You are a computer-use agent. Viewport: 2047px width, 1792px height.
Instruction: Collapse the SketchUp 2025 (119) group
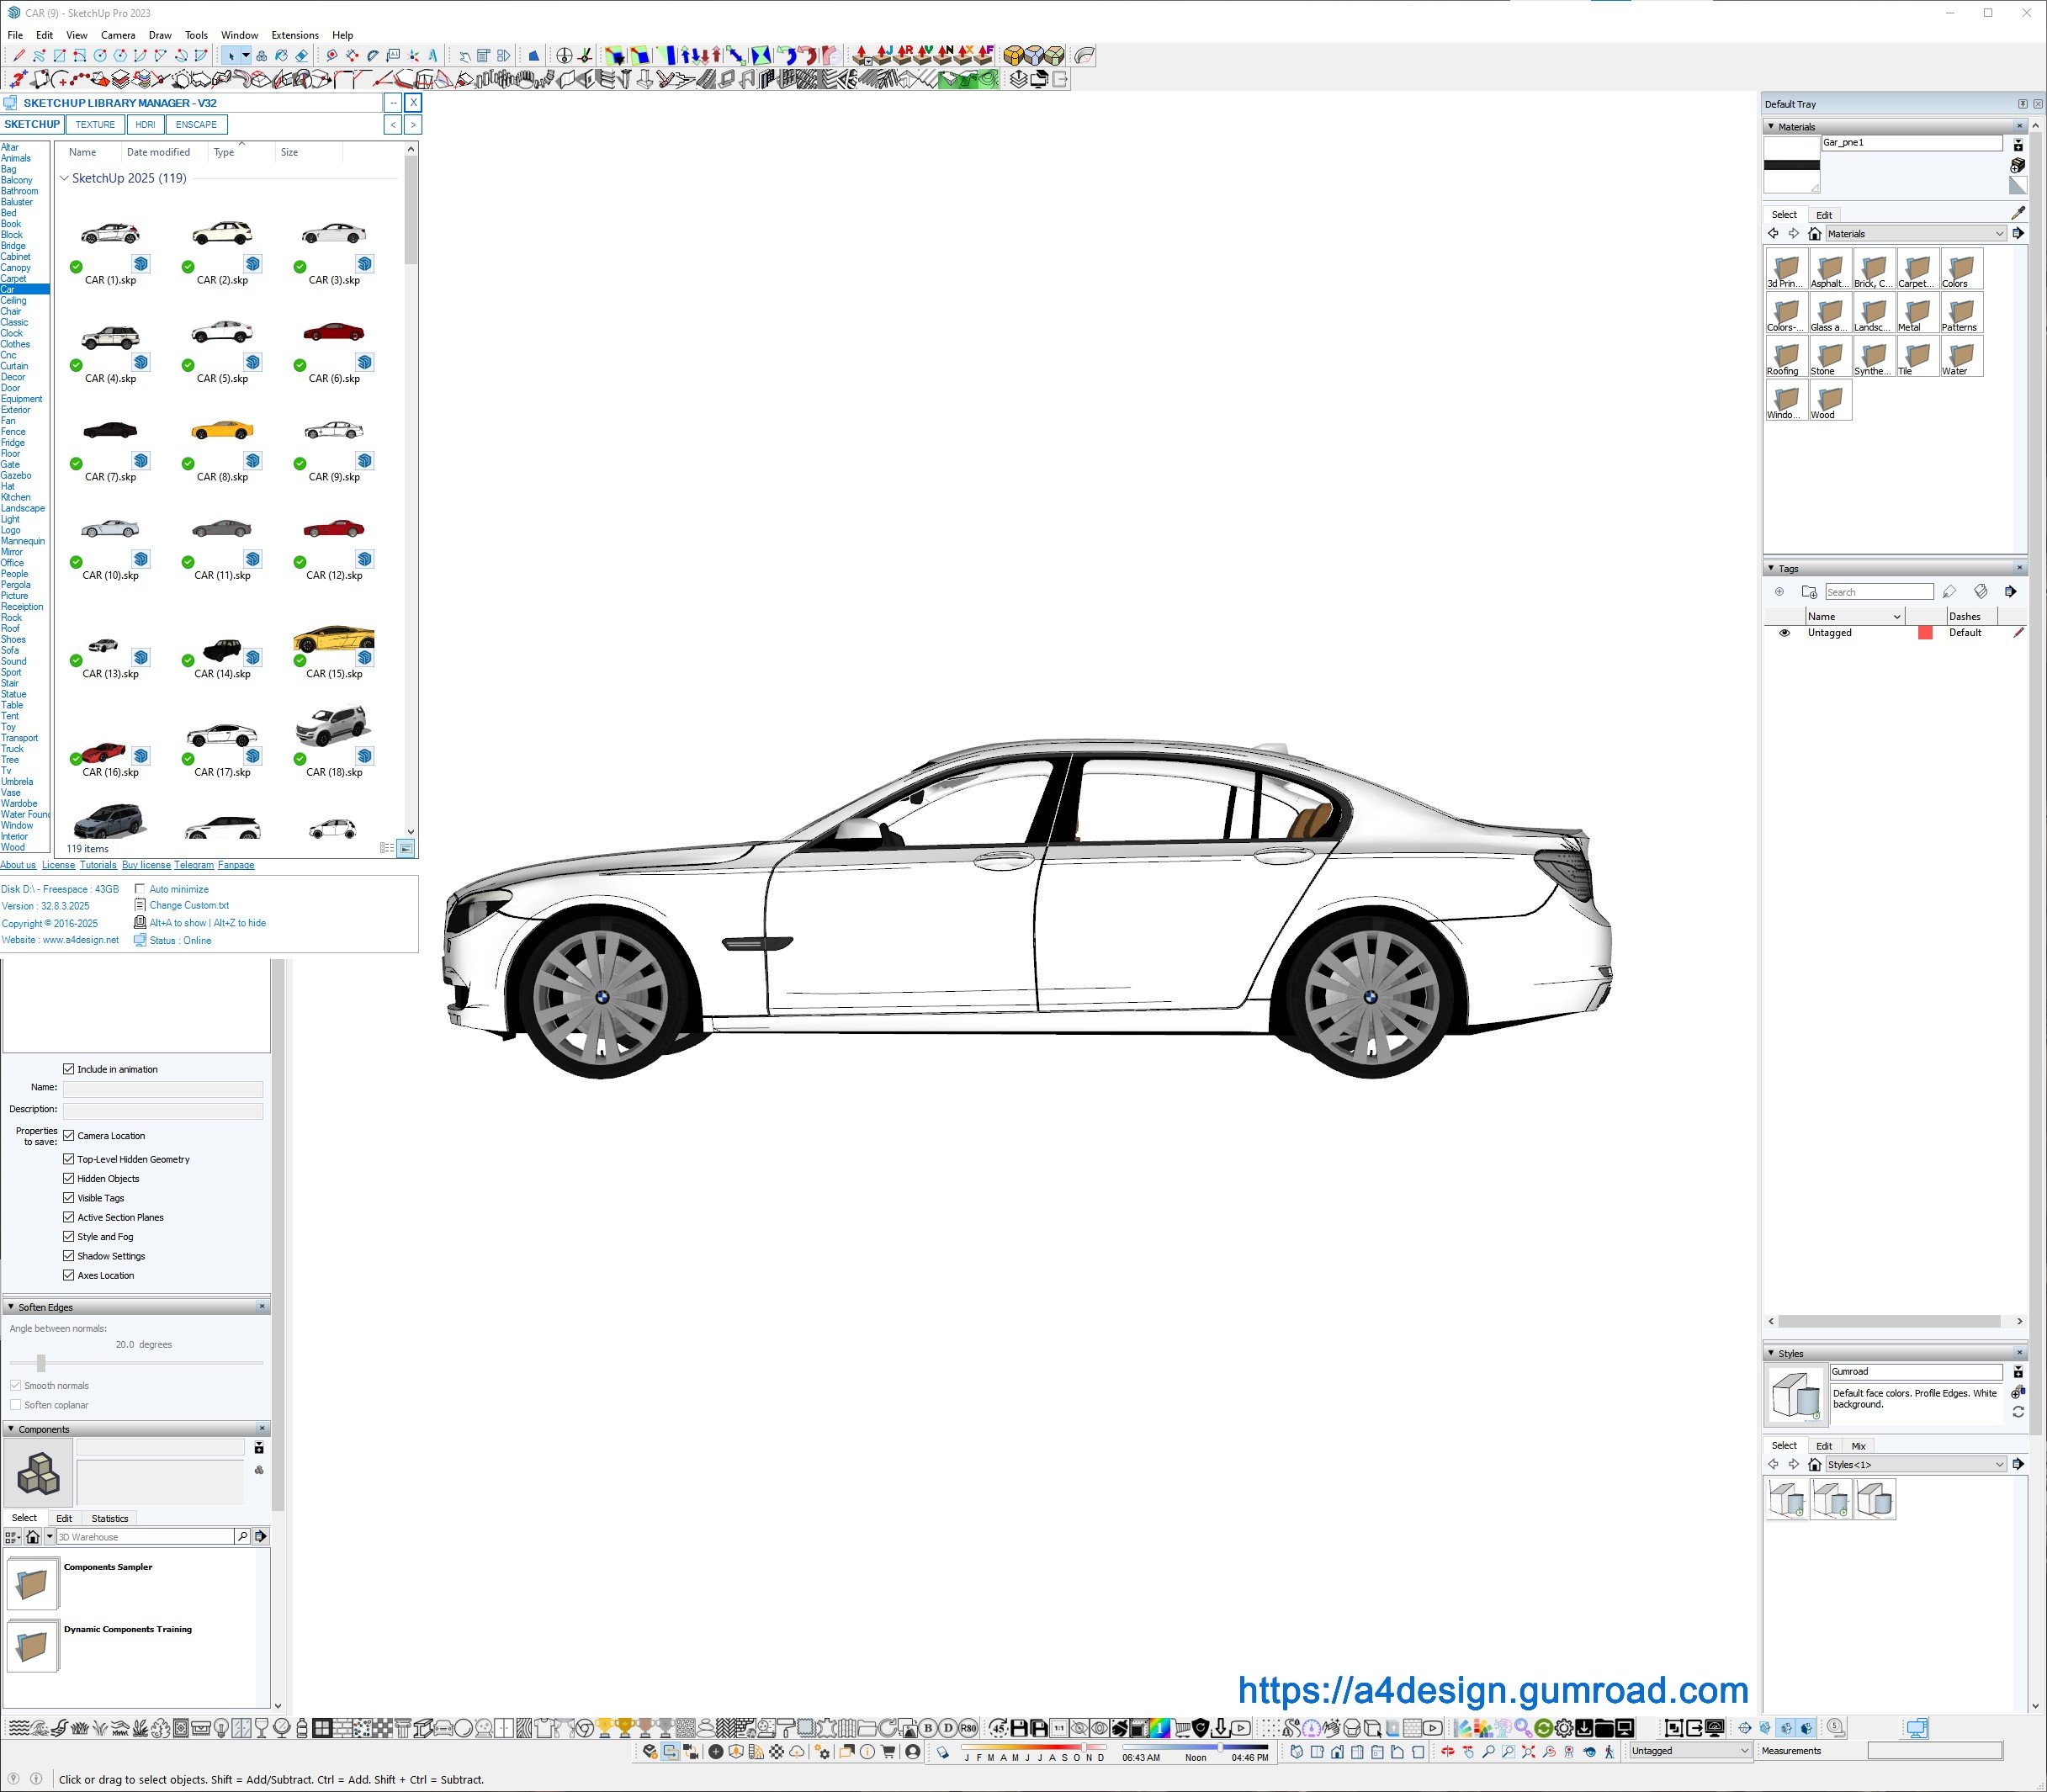[x=65, y=179]
